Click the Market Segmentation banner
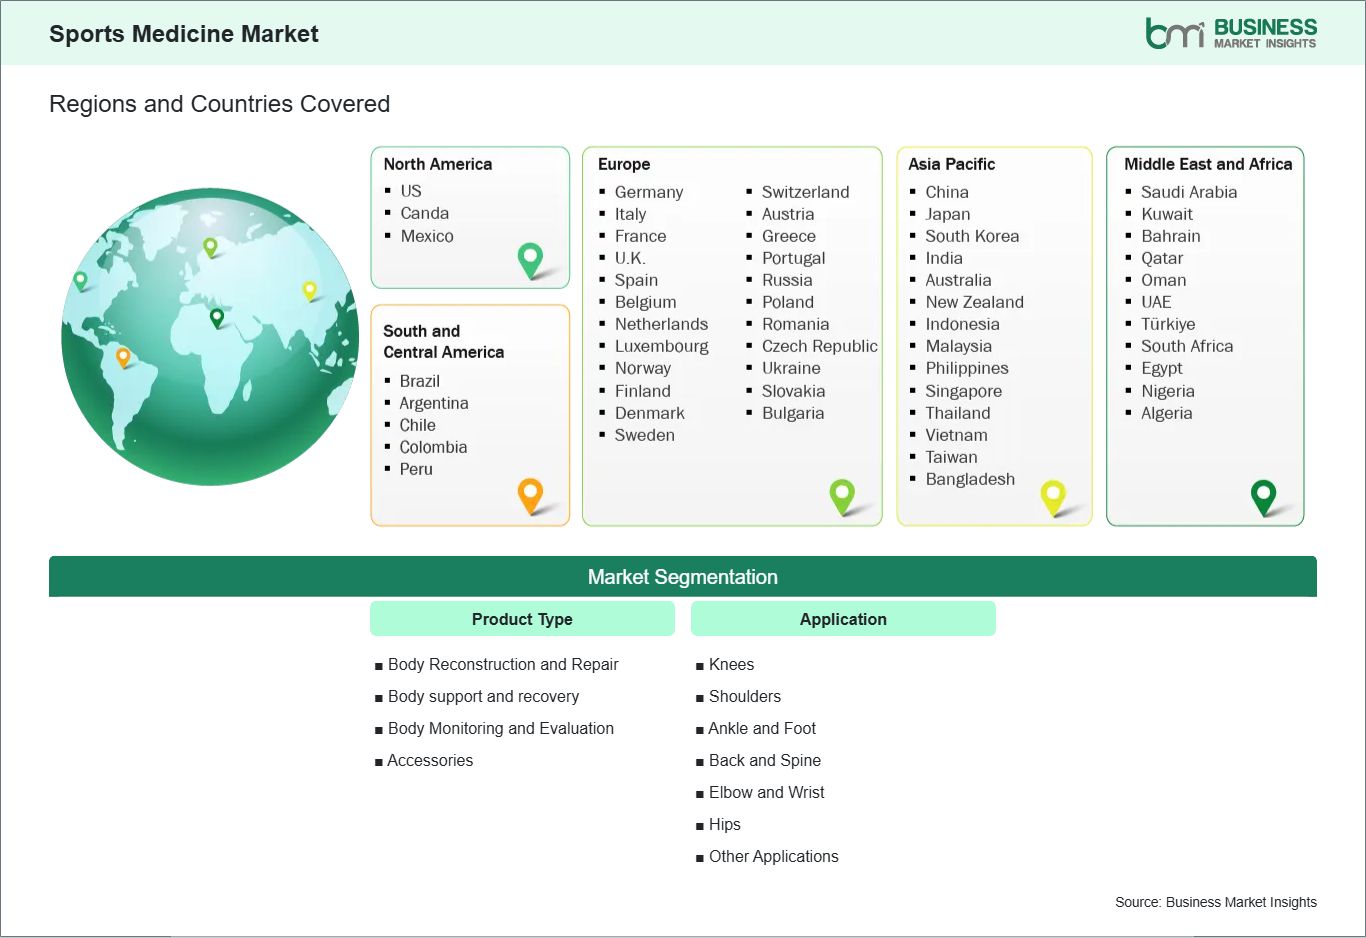1366x938 pixels. (682, 577)
